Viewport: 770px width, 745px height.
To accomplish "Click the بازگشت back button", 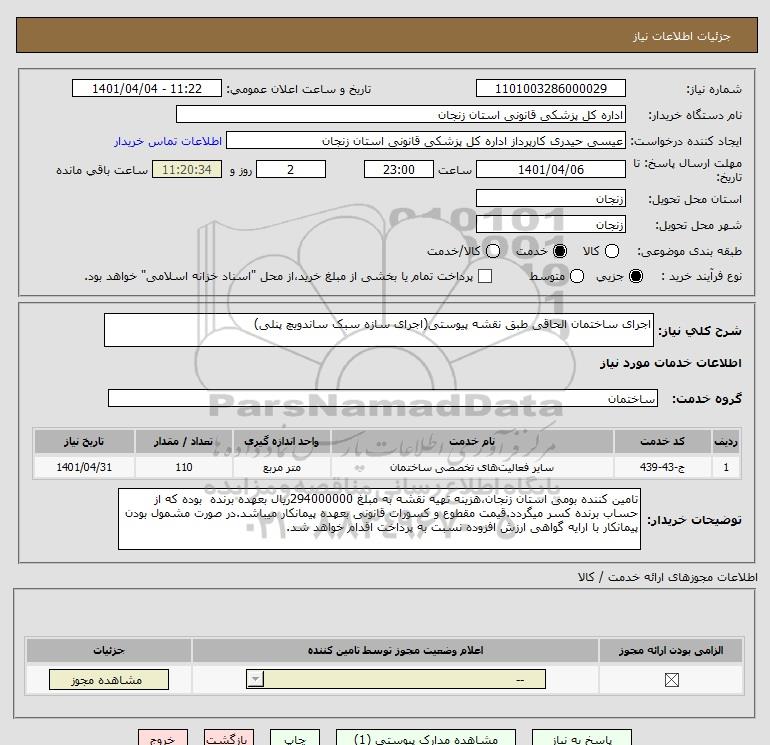I will [229, 738].
